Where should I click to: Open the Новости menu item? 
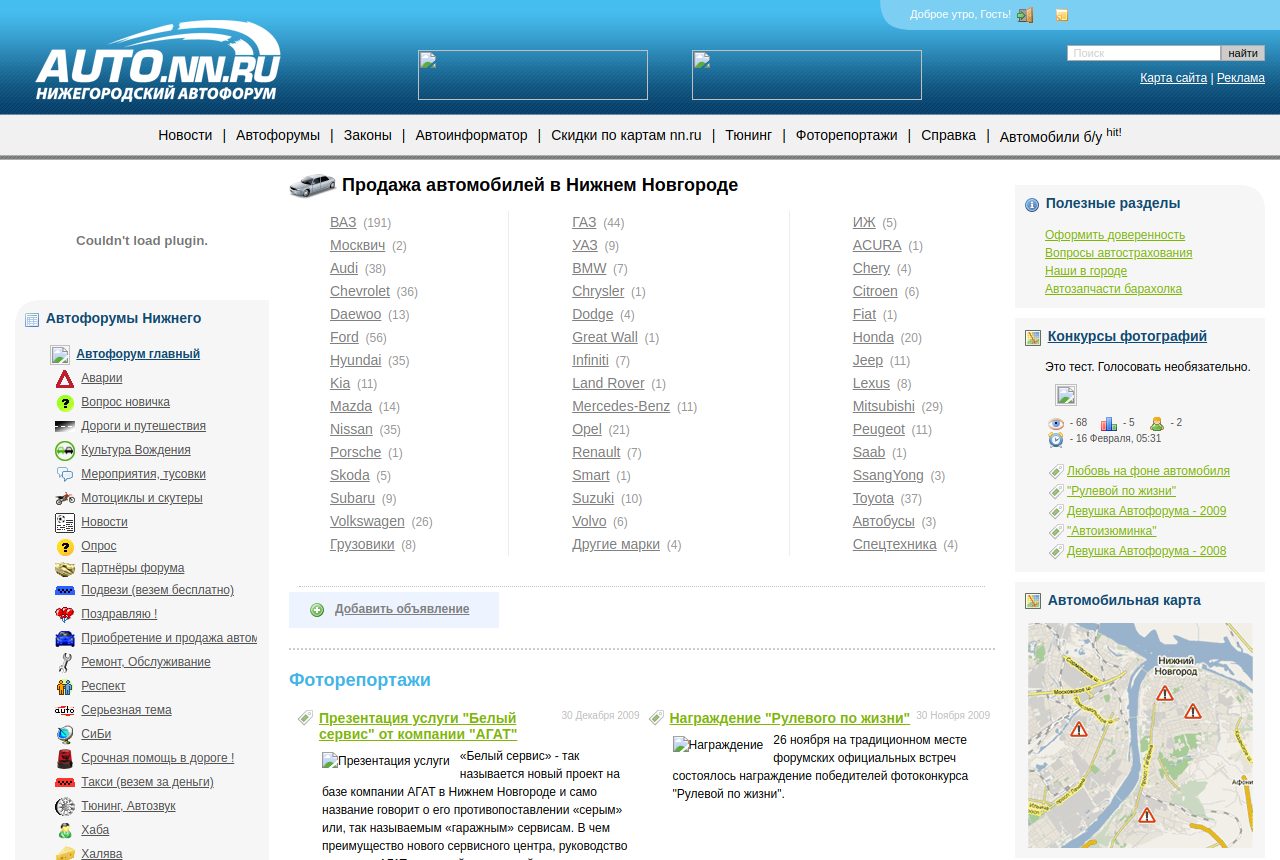[185, 135]
